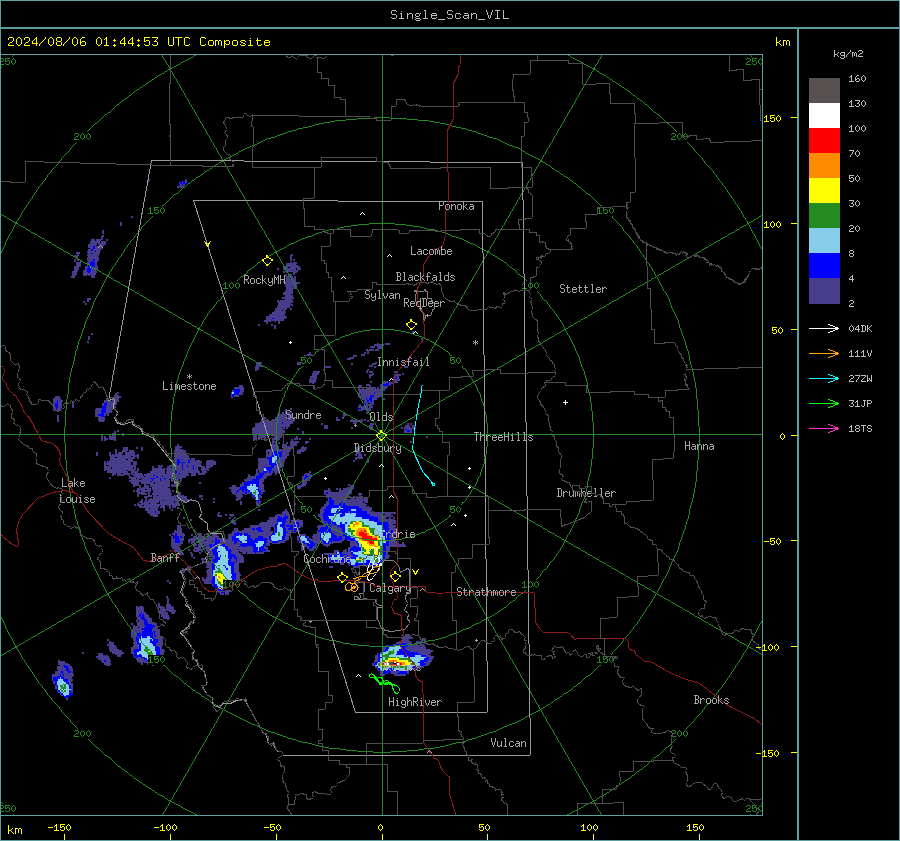Click the kg/m2 units label
This screenshot has height=841, width=900.
pos(848,54)
